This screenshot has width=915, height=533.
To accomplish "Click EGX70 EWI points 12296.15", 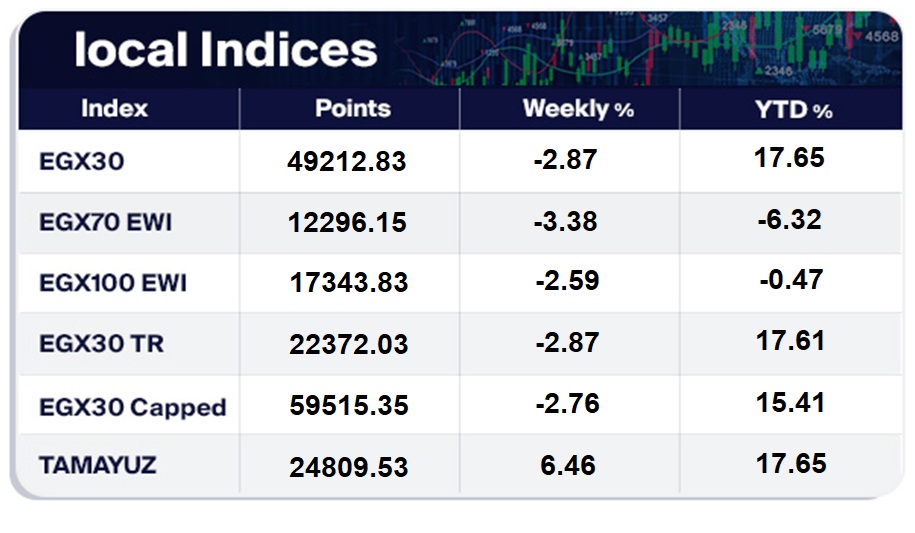I will click(348, 222).
